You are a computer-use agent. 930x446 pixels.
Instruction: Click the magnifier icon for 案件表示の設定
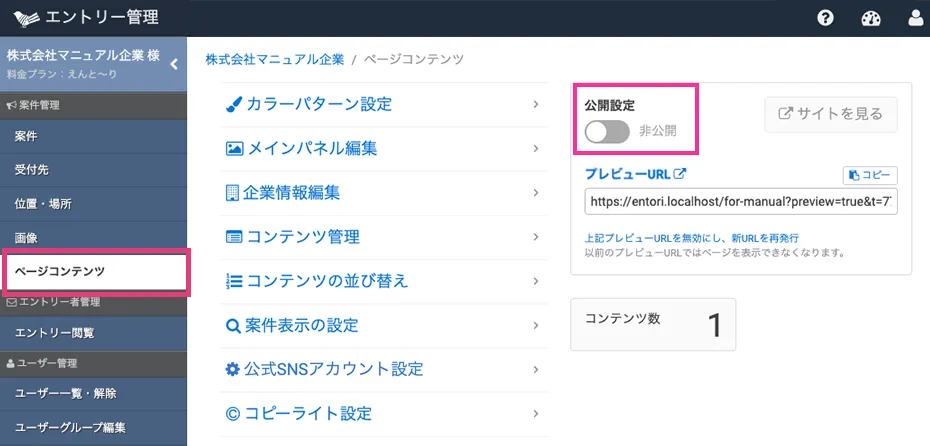coord(233,326)
